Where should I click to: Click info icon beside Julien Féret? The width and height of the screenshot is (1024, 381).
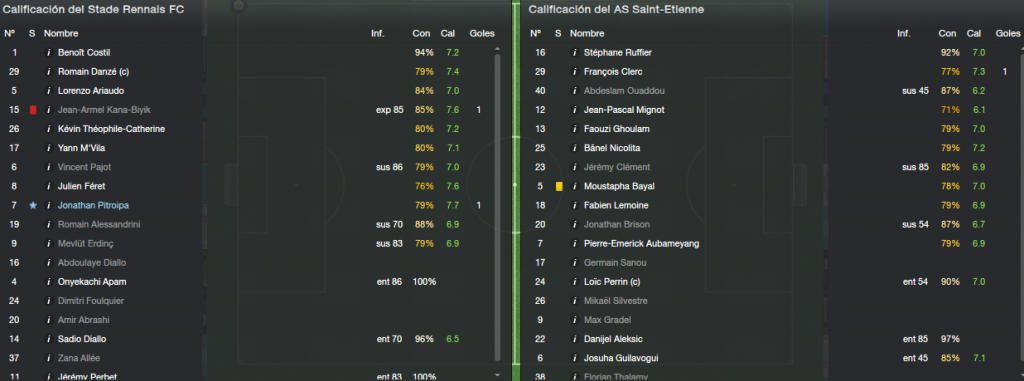point(48,186)
